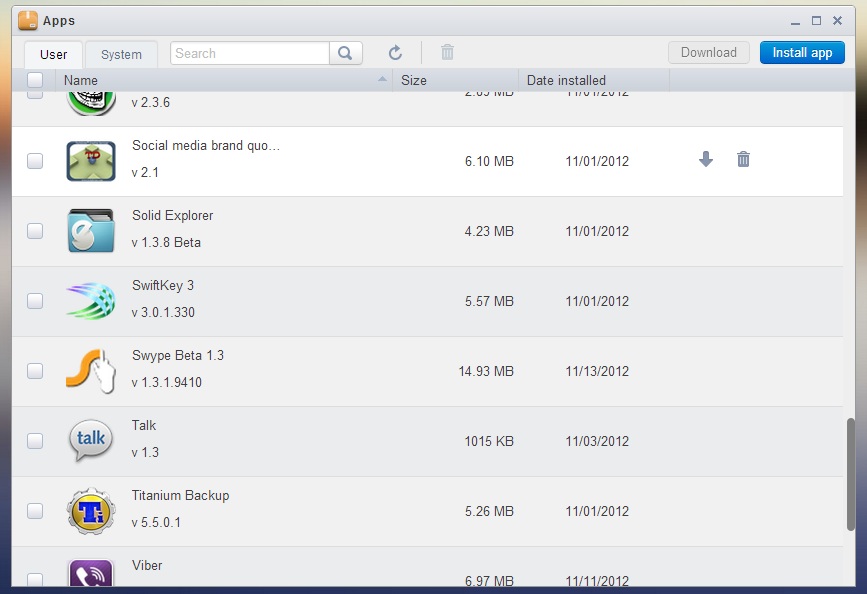Click into the Search input field

[250, 53]
